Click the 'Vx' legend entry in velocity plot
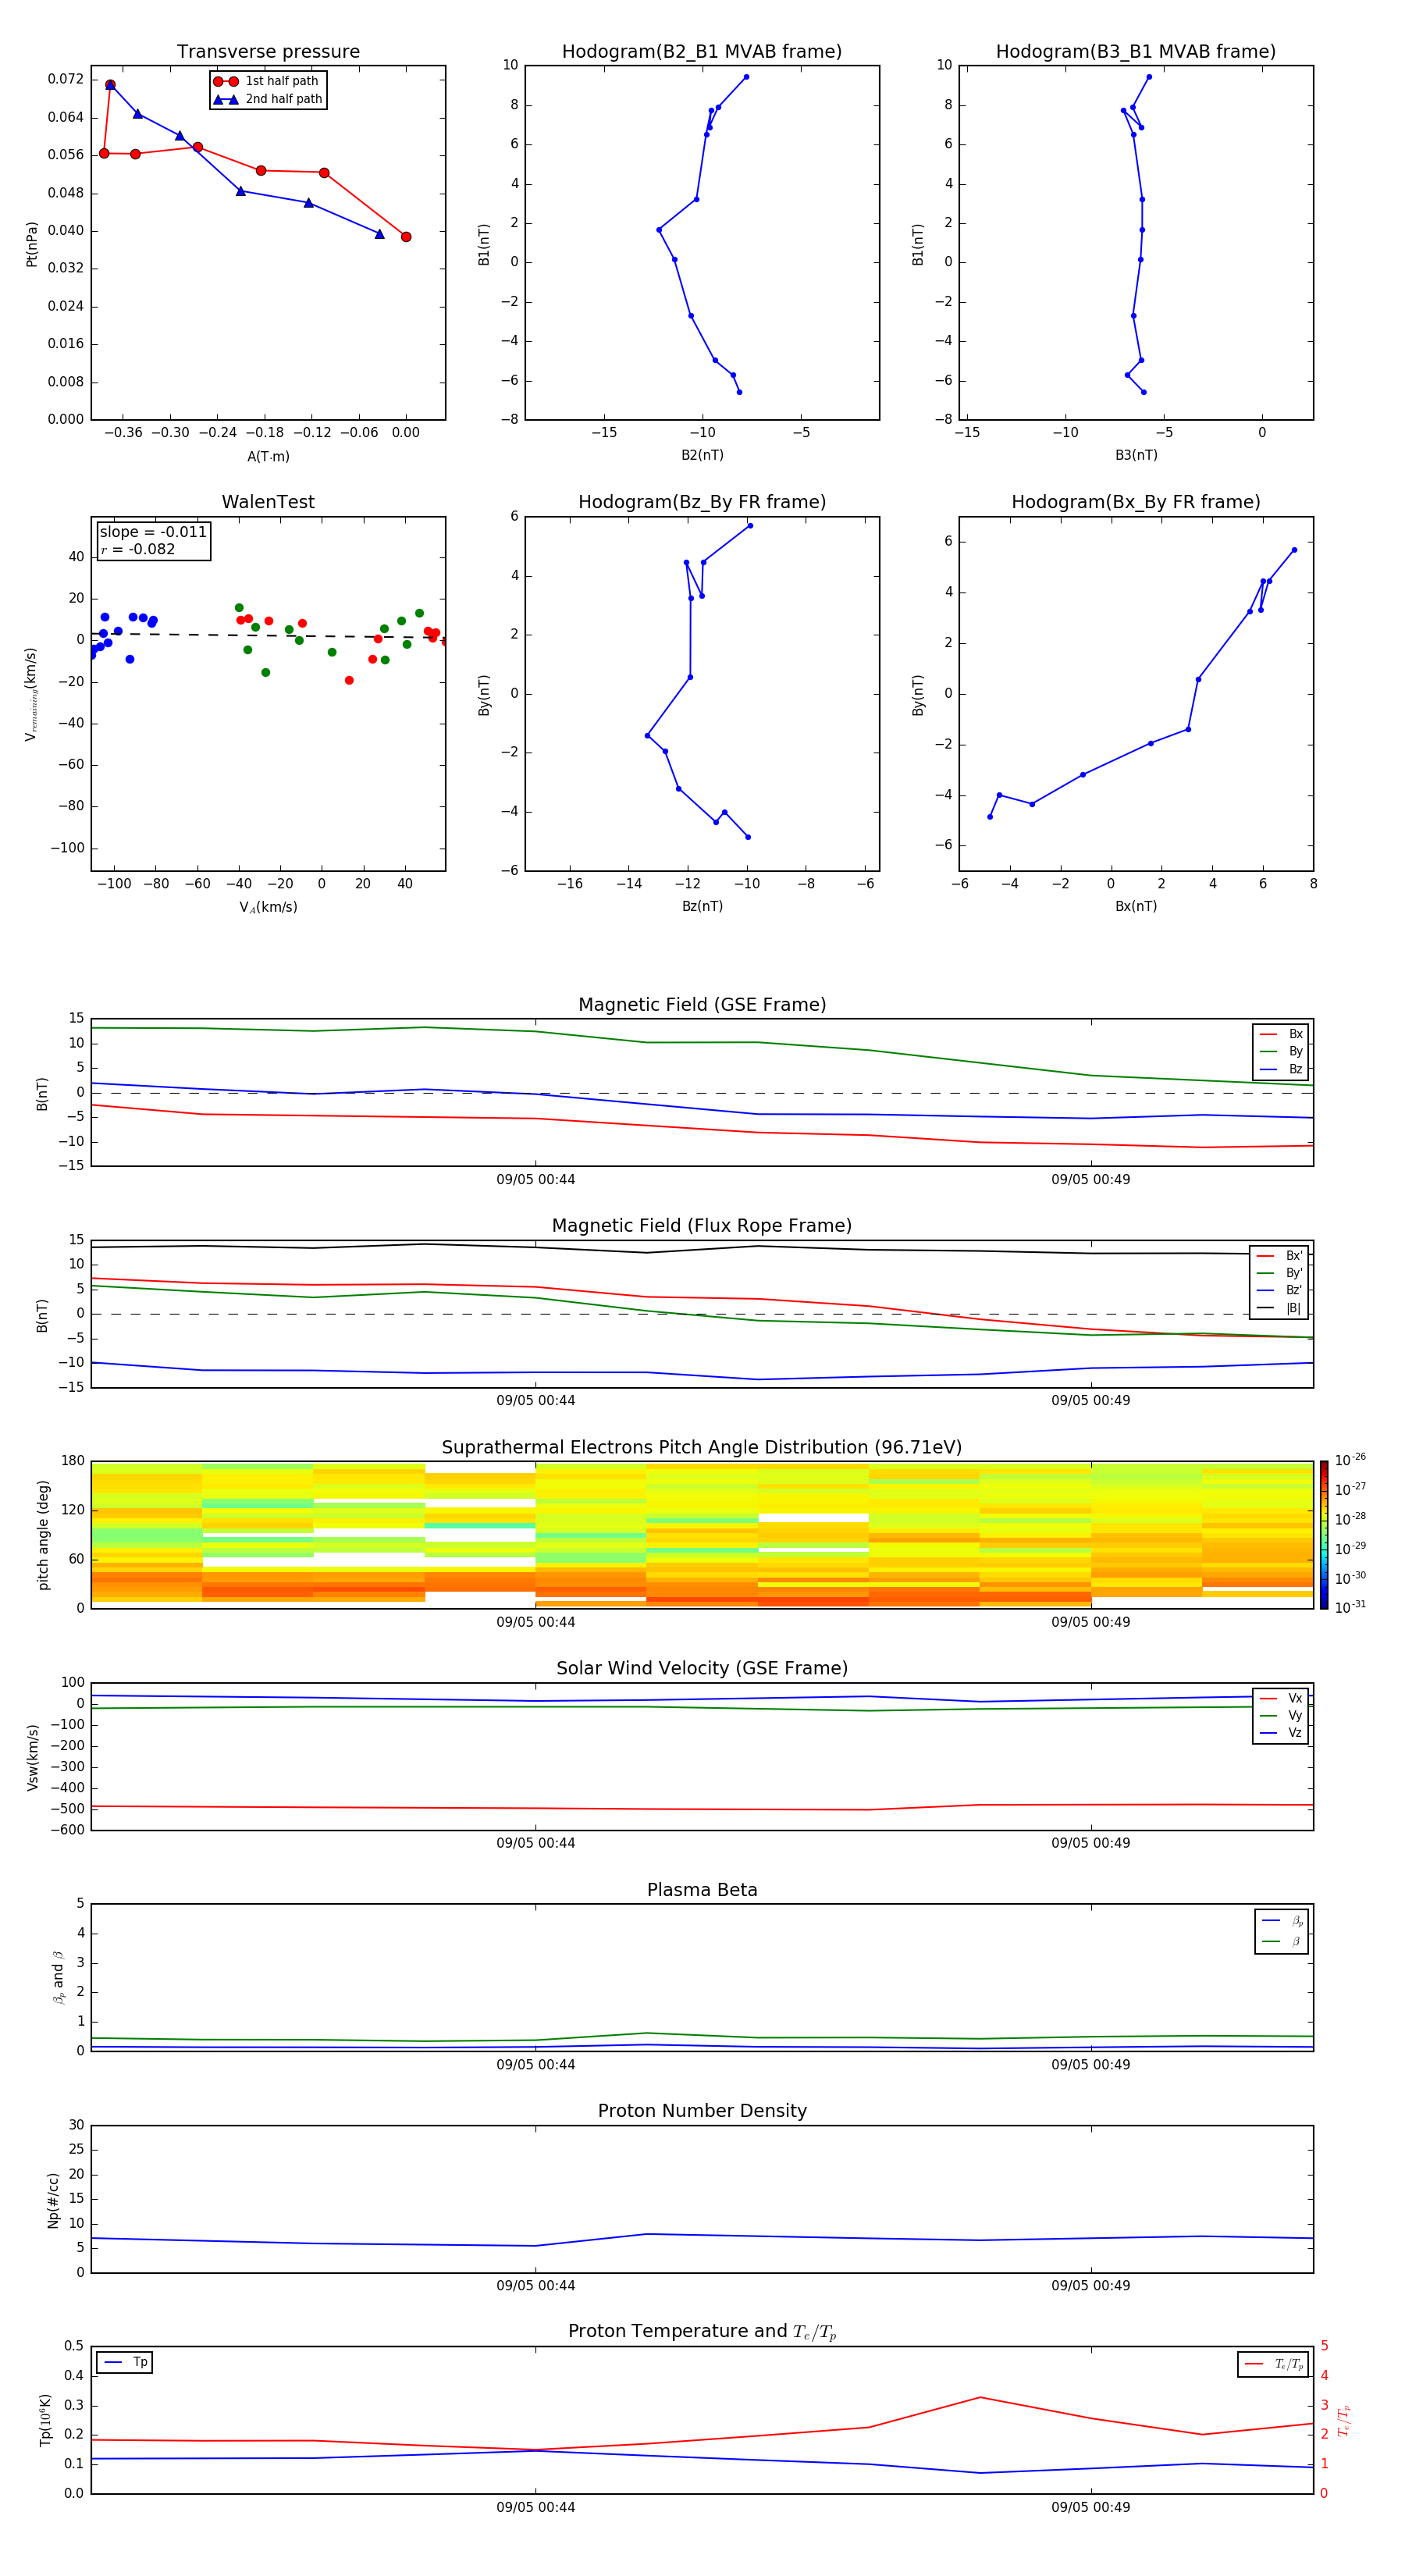1405x2576 pixels. [1281, 1698]
